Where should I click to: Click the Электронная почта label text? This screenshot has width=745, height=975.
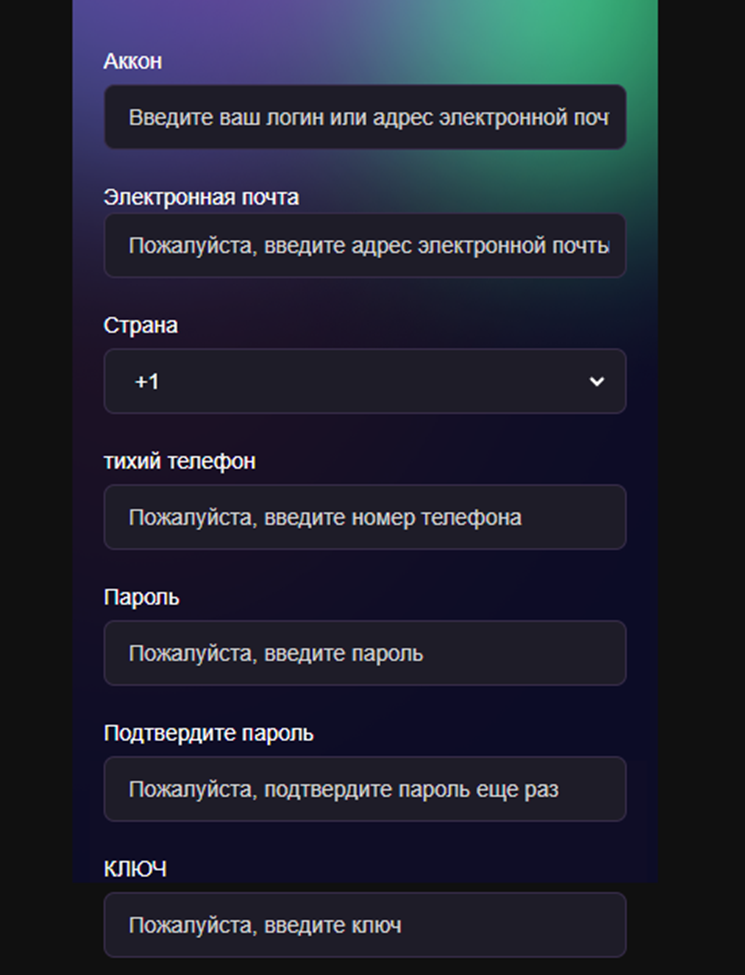click(x=201, y=197)
